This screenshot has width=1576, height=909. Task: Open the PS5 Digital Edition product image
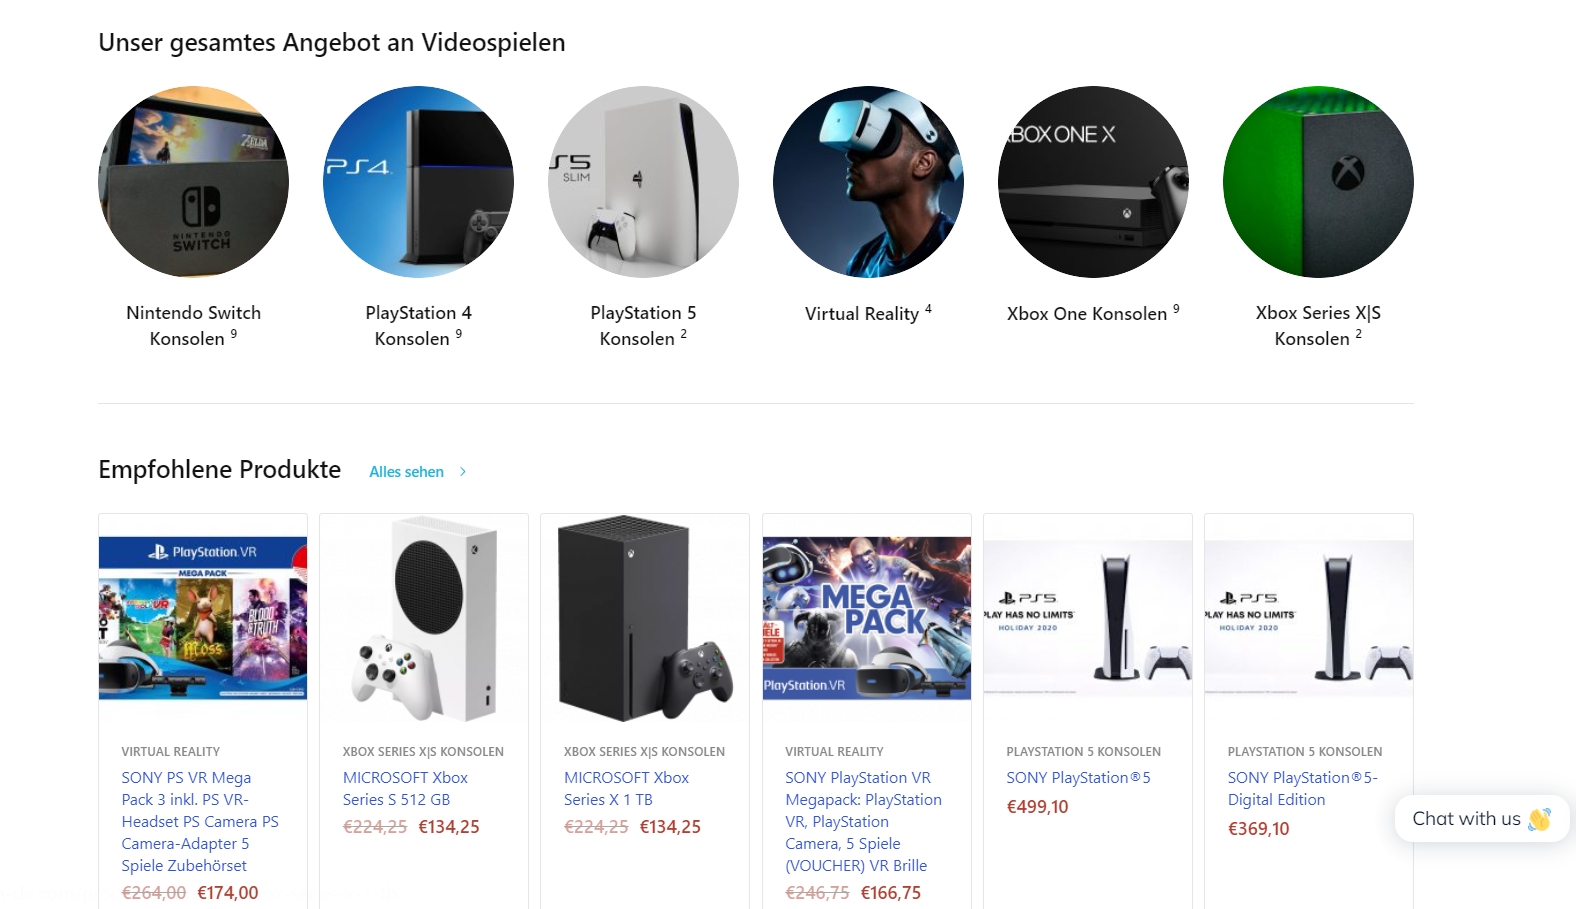1309,618
